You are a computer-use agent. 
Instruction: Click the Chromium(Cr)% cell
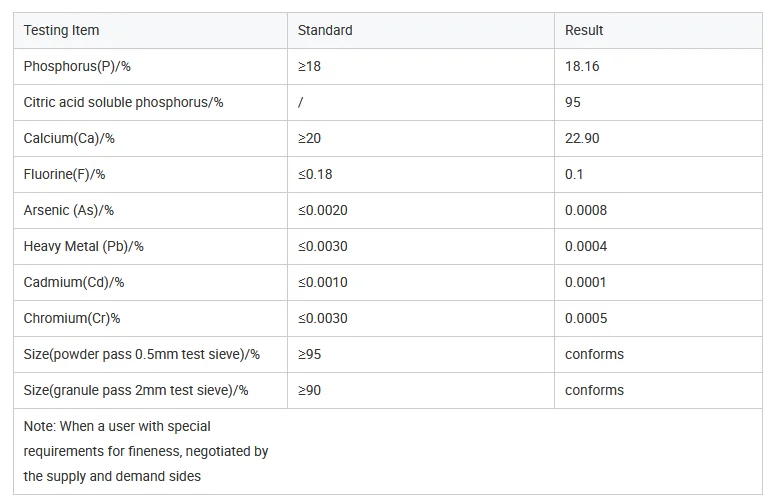(72, 318)
